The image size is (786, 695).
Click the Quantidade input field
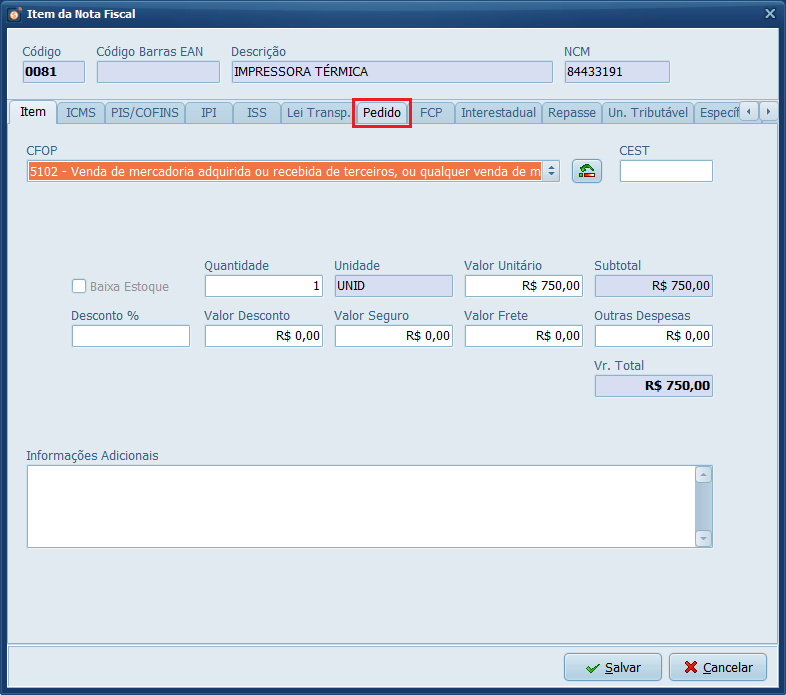[263, 286]
